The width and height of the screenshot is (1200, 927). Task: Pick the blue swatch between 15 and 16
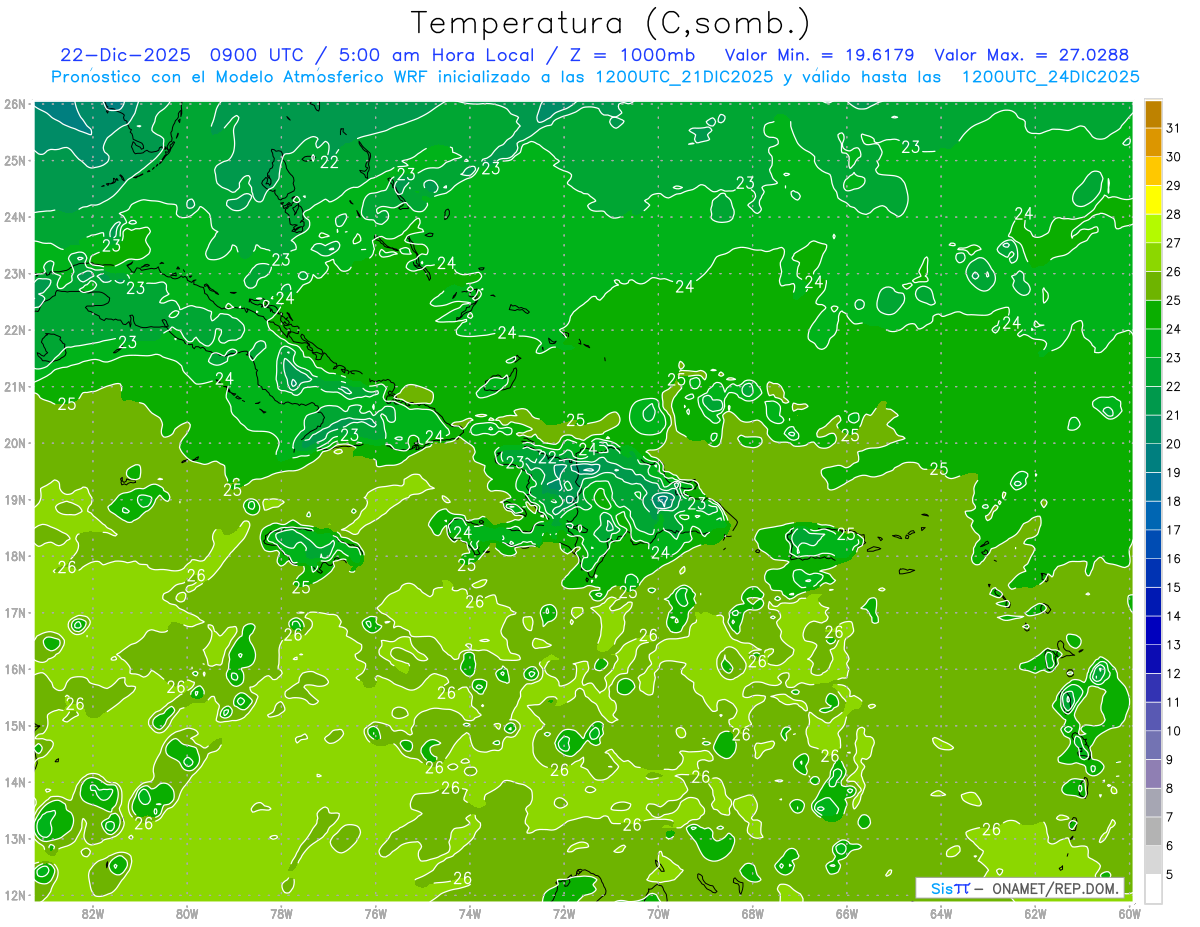pyautogui.click(x=1153, y=573)
